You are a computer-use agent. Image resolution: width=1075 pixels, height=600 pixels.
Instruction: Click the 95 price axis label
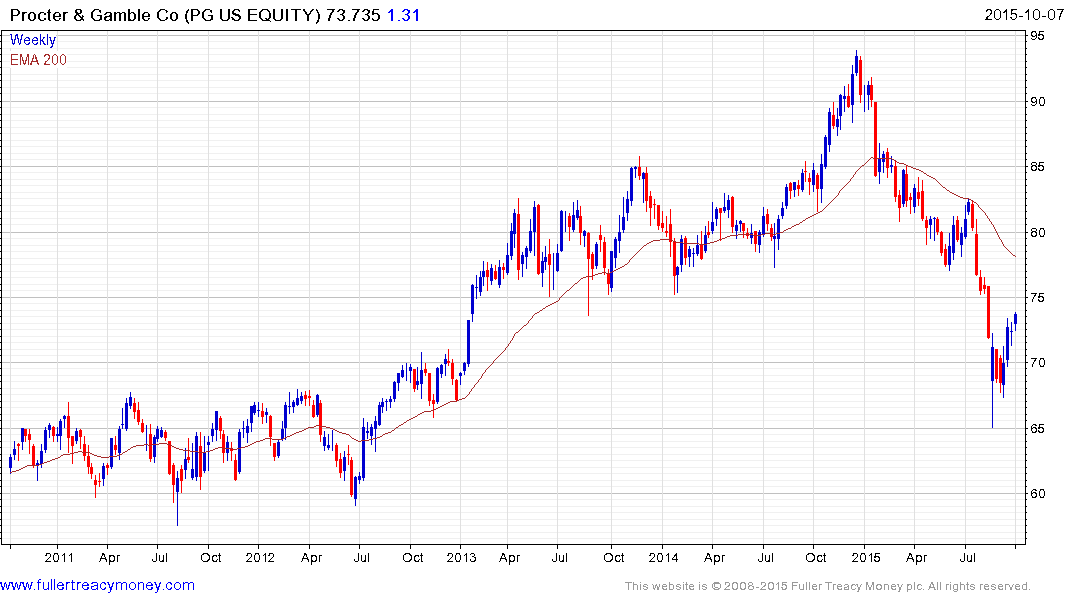1038,36
